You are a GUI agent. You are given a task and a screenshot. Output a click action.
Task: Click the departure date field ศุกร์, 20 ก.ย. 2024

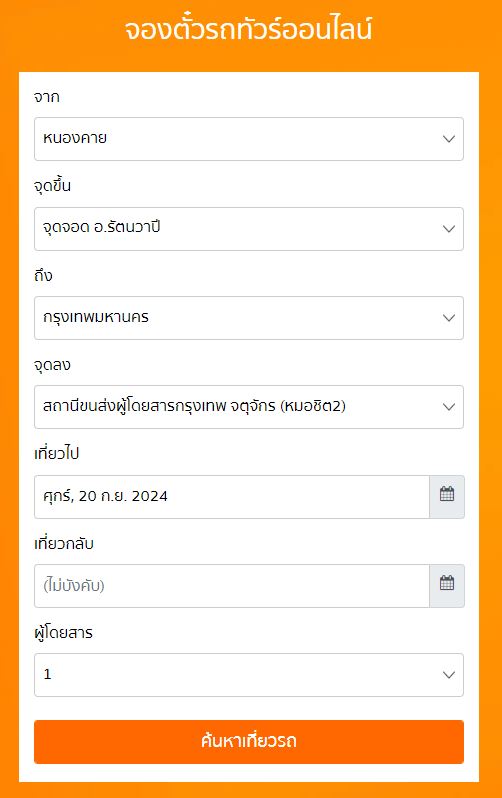point(232,497)
